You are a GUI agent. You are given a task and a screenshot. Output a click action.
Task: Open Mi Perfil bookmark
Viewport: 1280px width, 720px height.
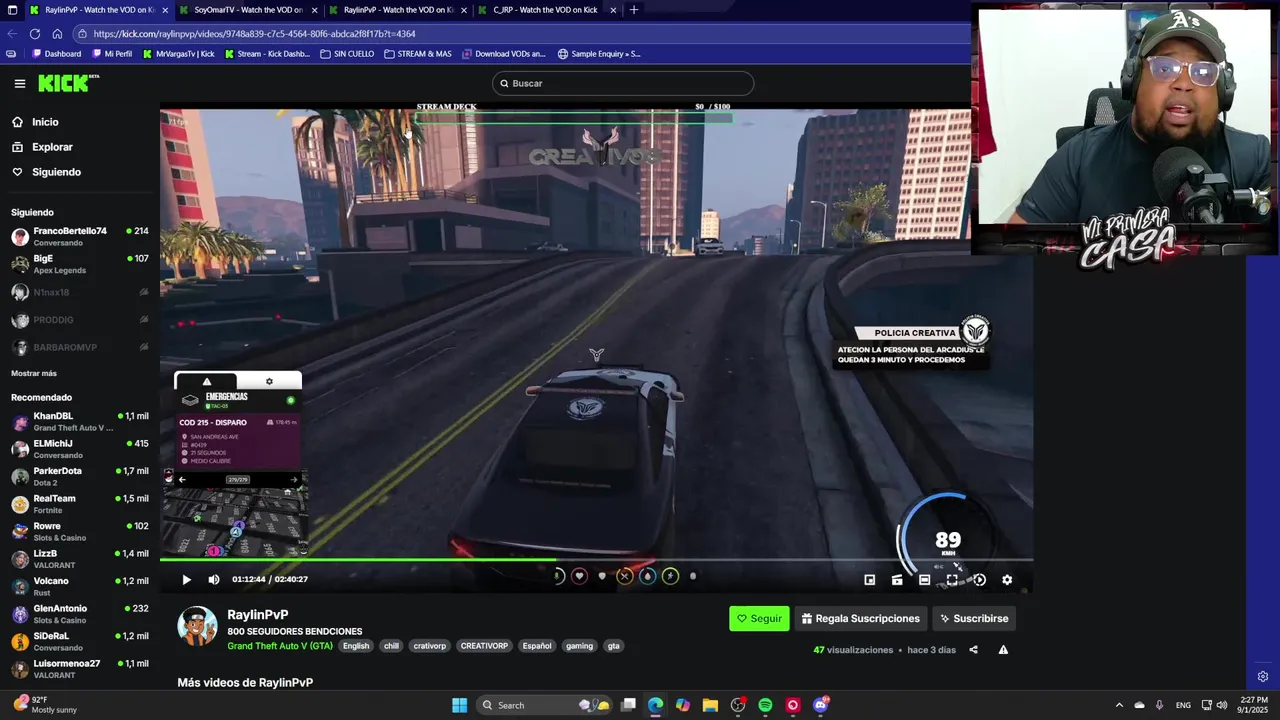coord(111,54)
